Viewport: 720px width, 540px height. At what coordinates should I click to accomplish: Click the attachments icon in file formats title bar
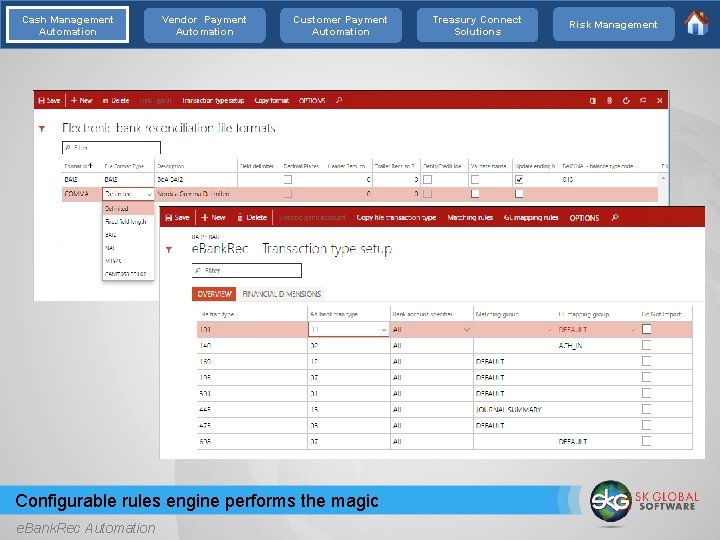click(609, 101)
